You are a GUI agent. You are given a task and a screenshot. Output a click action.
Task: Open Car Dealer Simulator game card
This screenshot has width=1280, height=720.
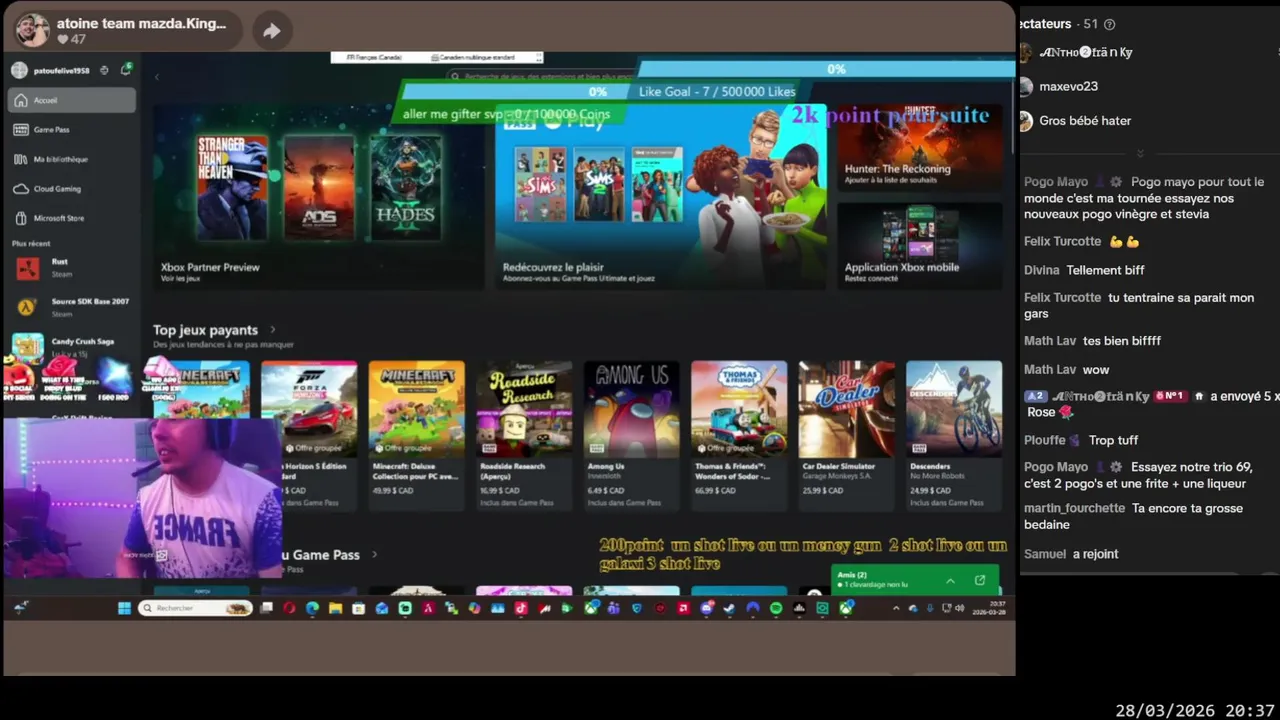click(x=846, y=435)
